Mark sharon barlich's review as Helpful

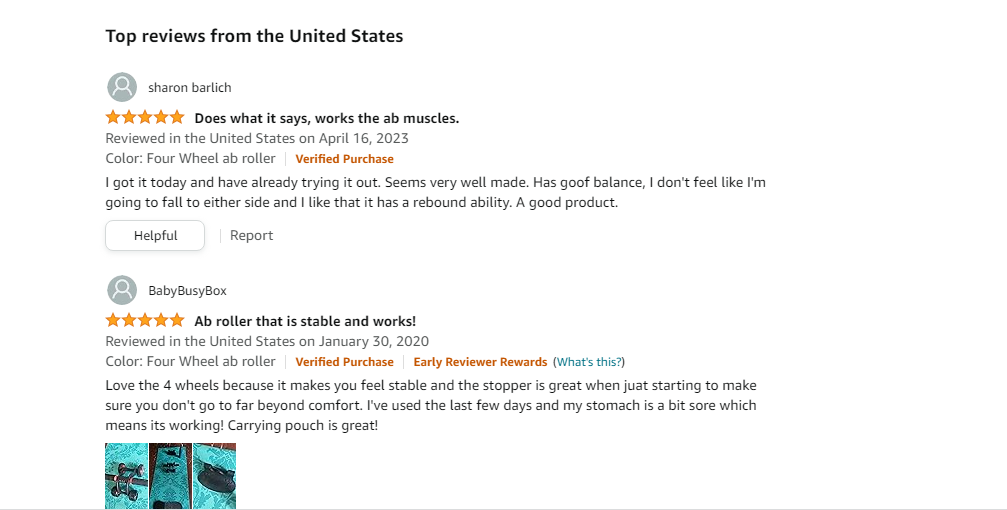155,236
